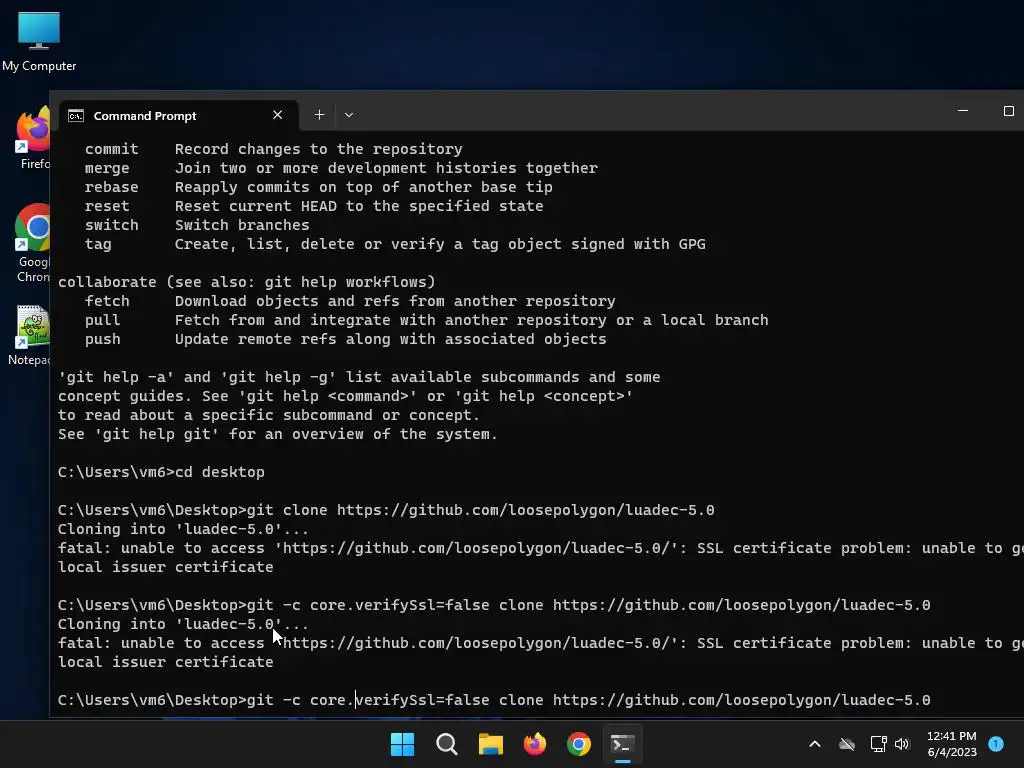This screenshot has height=768, width=1024.
Task: Launch Firefox from the desktop shortcut
Action: click(x=33, y=138)
